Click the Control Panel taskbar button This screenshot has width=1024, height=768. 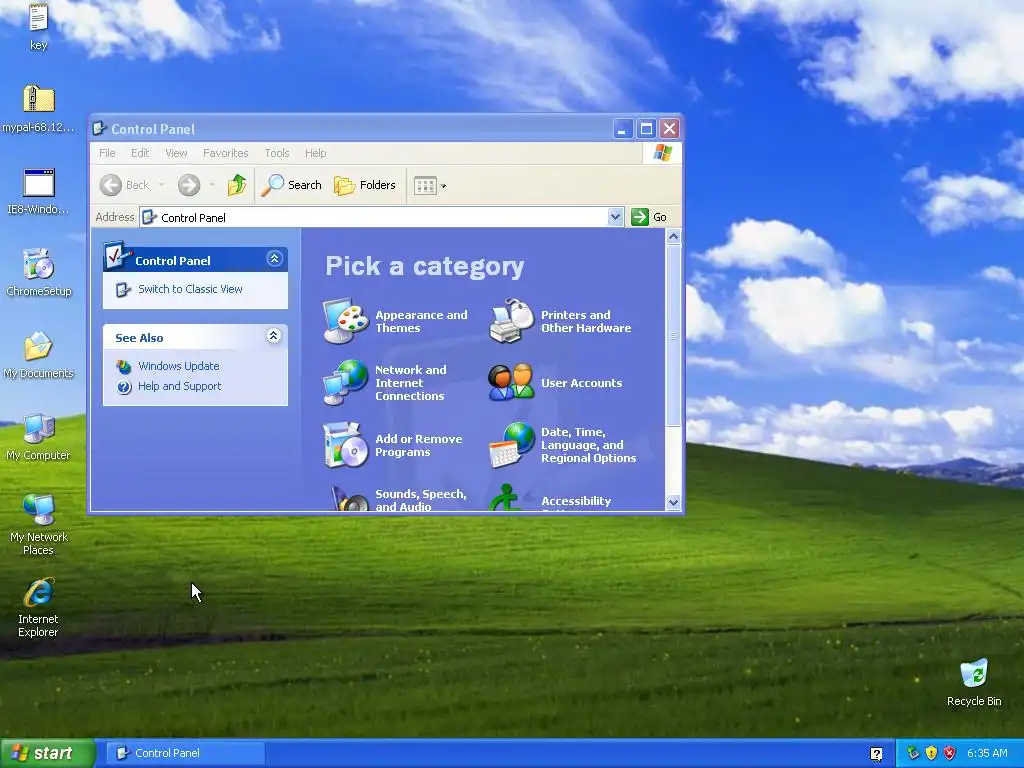pyautogui.click(x=185, y=754)
